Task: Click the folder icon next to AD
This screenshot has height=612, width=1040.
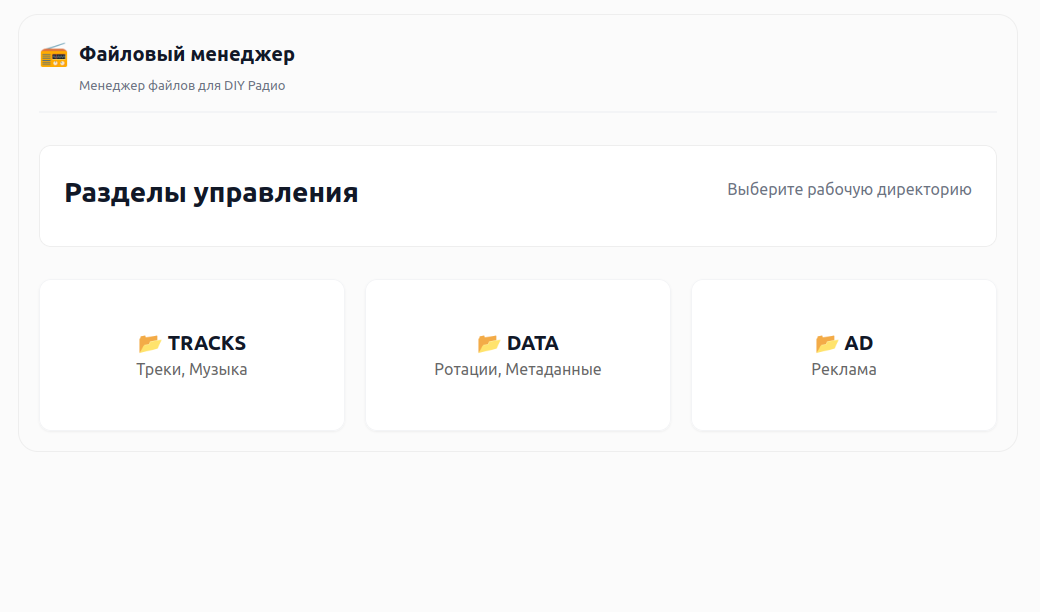Action: point(827,343)
